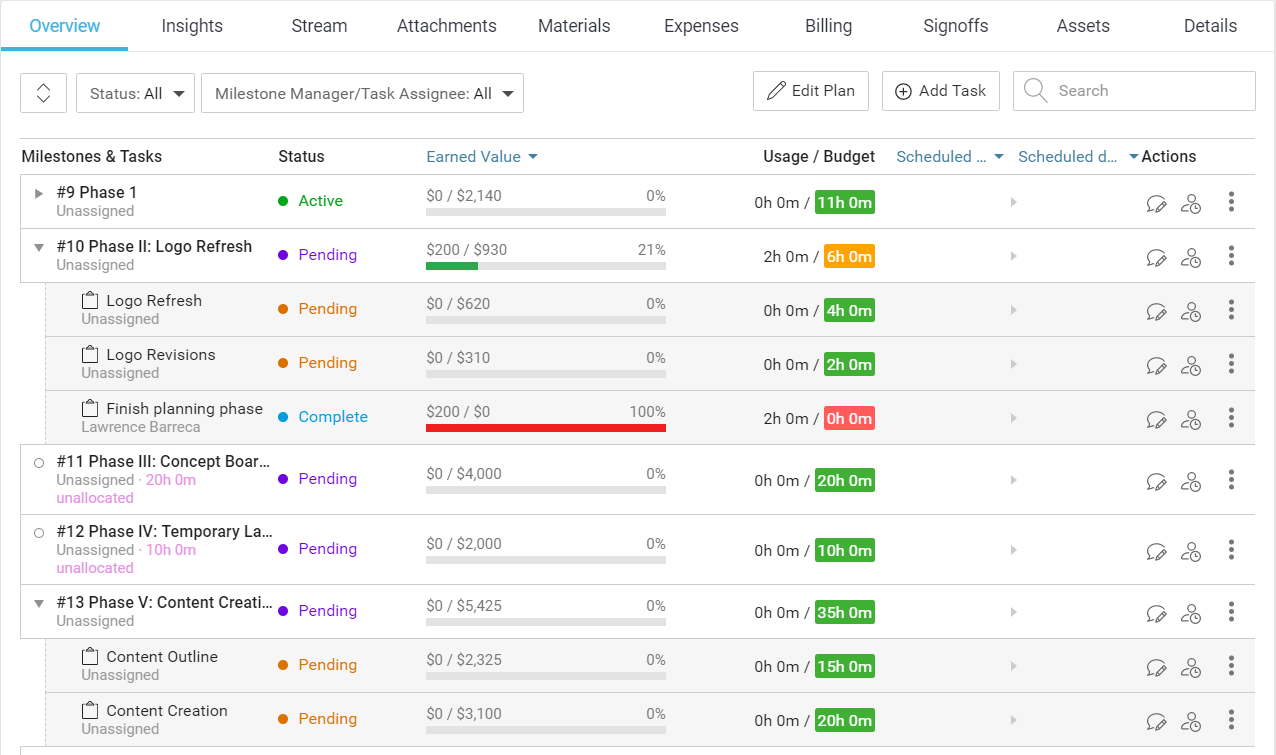Select the radio circle beside #12 Phase IV
The width and height of the screenshot is (1276, 755).
tap(37, 533)
